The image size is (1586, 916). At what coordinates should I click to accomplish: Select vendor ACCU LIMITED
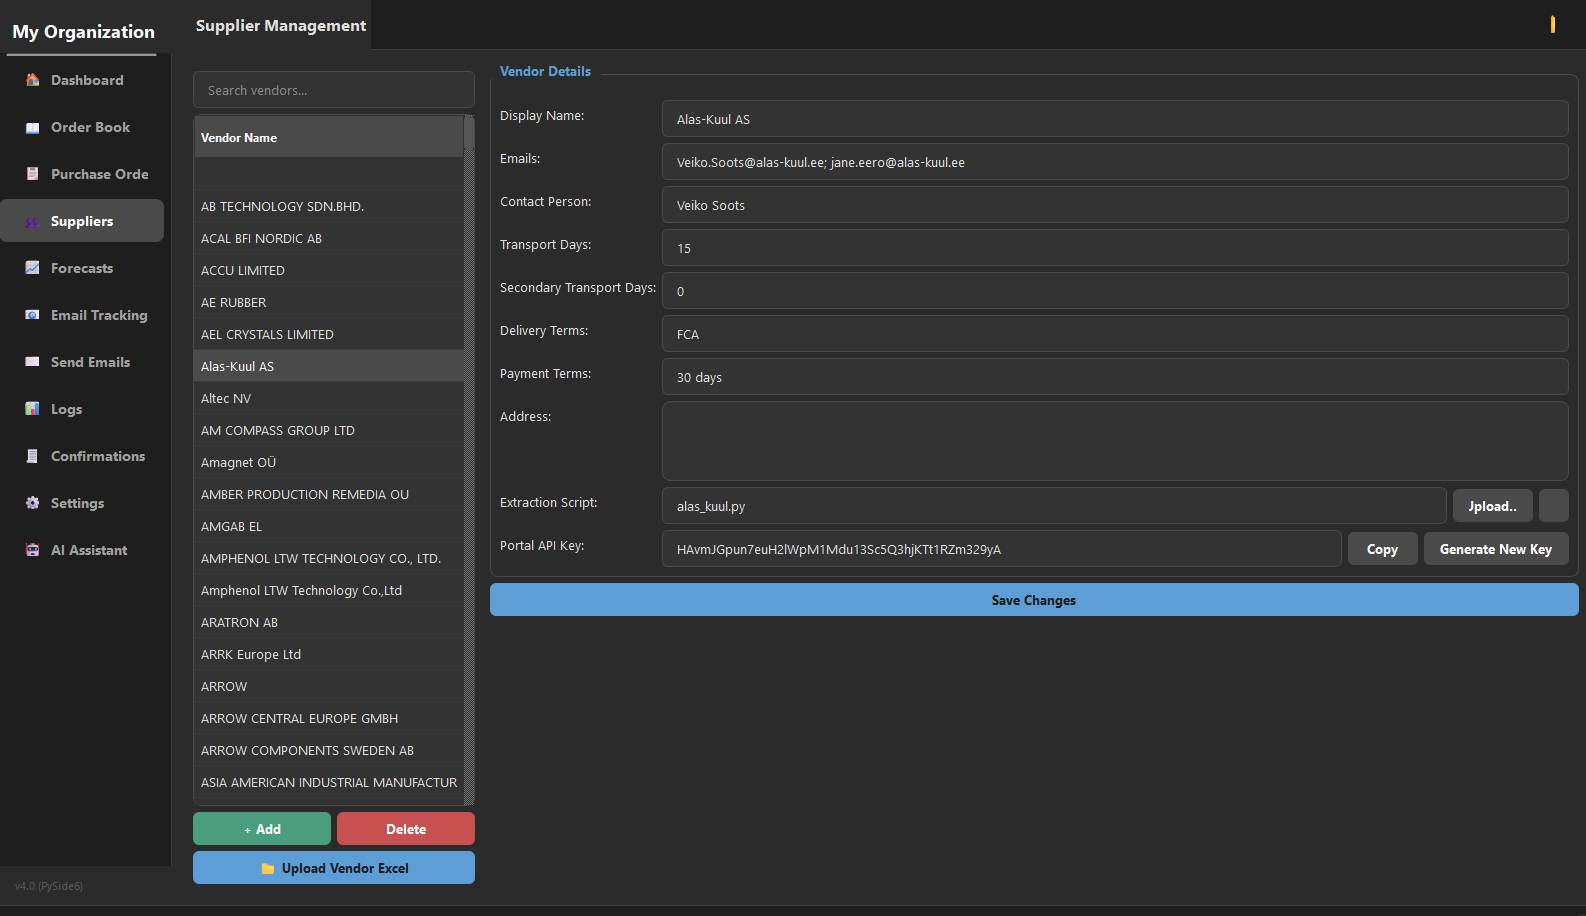click(329, 270)
